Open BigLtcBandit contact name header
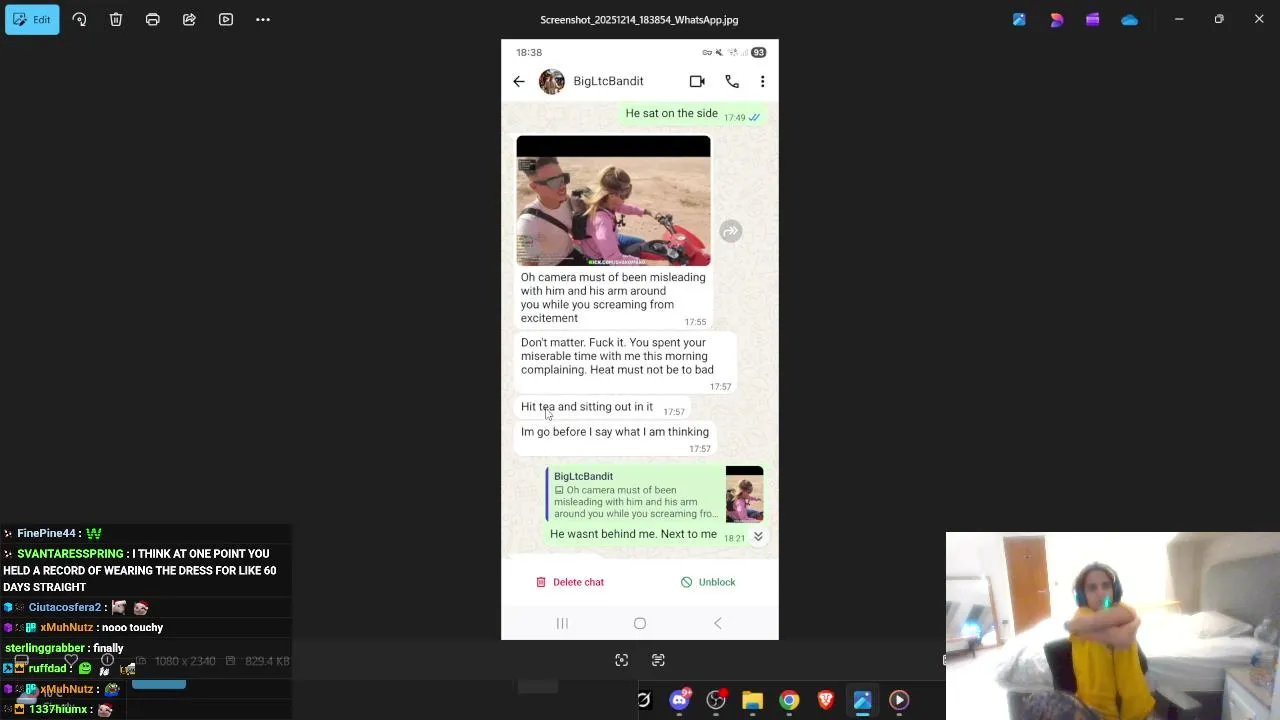This screenshot has height=720, width=1280. (608, 81)
